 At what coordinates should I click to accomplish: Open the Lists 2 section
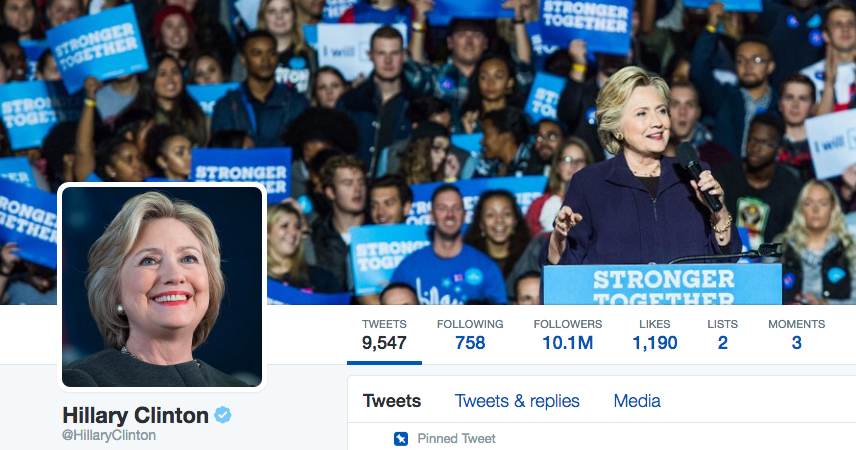click(722, 335)
